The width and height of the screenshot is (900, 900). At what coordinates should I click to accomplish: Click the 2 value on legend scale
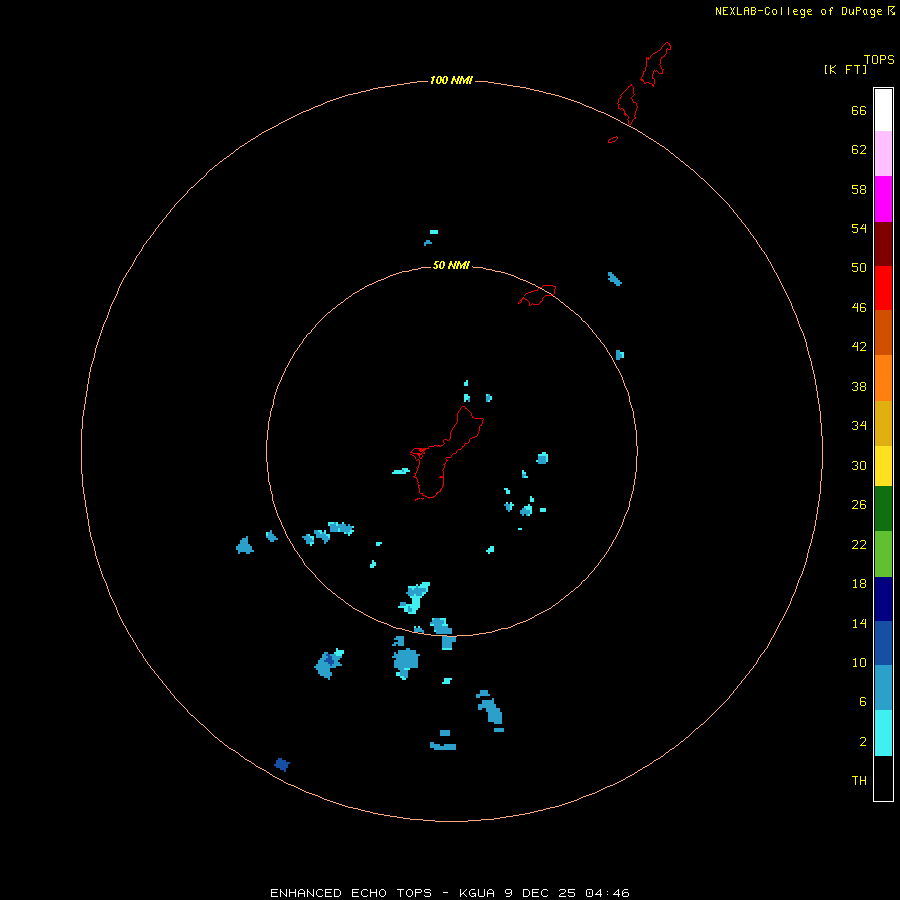[863, 742]
